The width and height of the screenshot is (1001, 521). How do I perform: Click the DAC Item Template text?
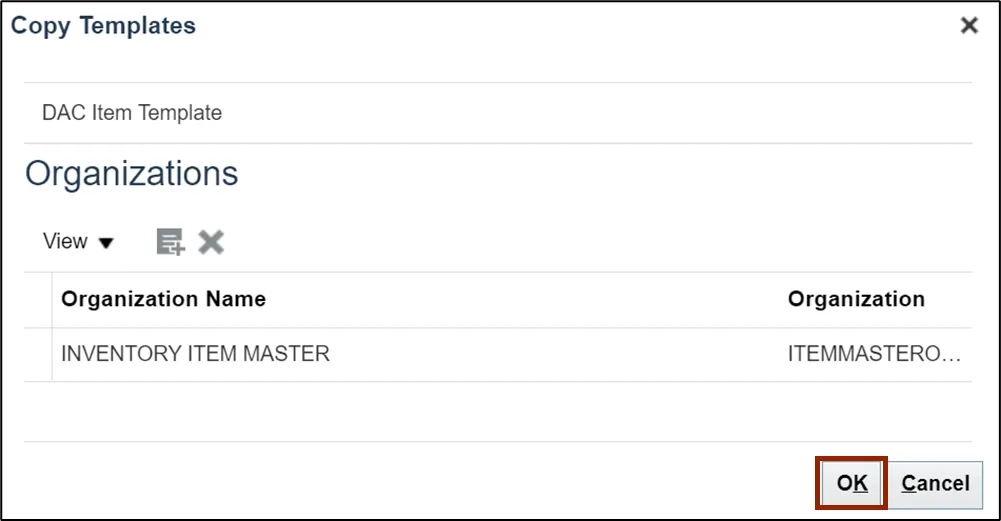click(132, 113)
